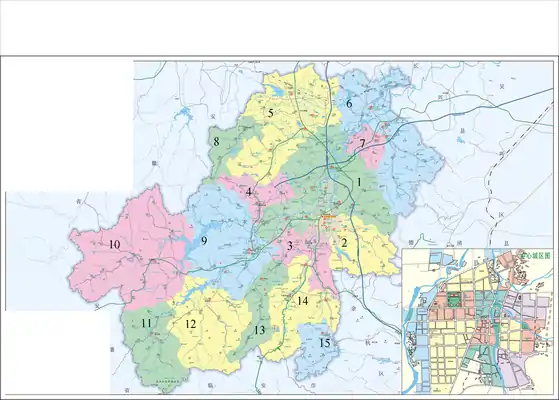Click the orange city marker at center

(329, 216)
